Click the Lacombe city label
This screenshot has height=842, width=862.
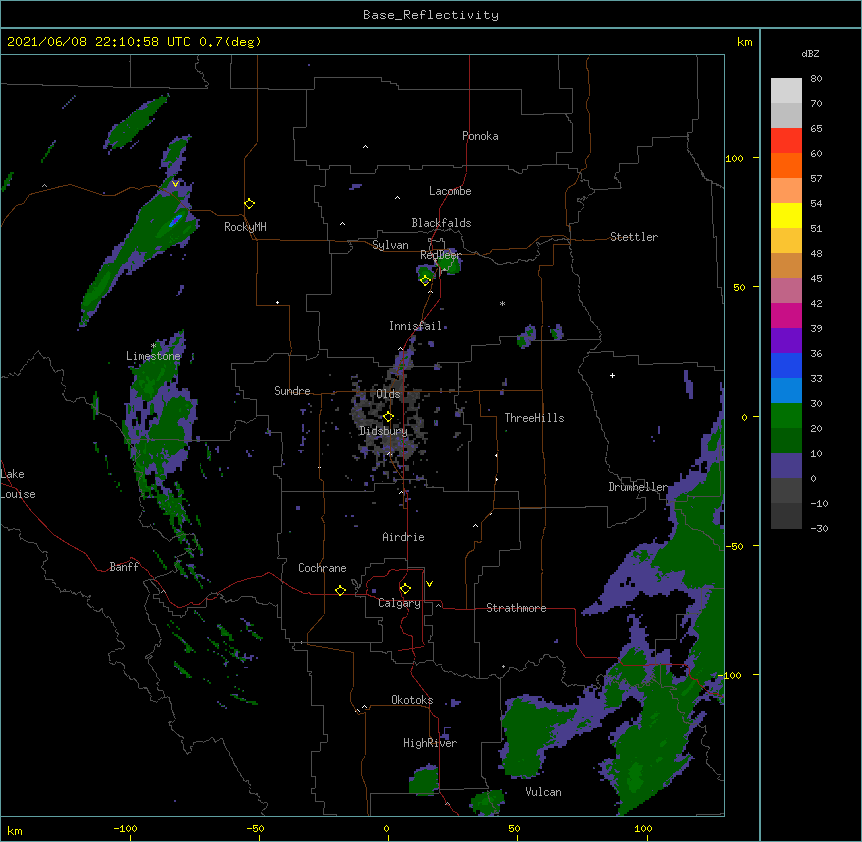450,191
